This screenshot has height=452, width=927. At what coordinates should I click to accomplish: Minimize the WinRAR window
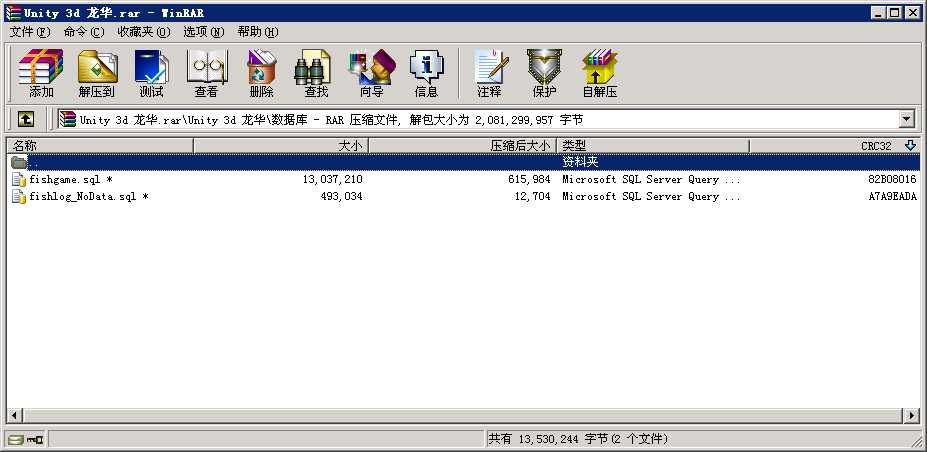tap(879, 12)
